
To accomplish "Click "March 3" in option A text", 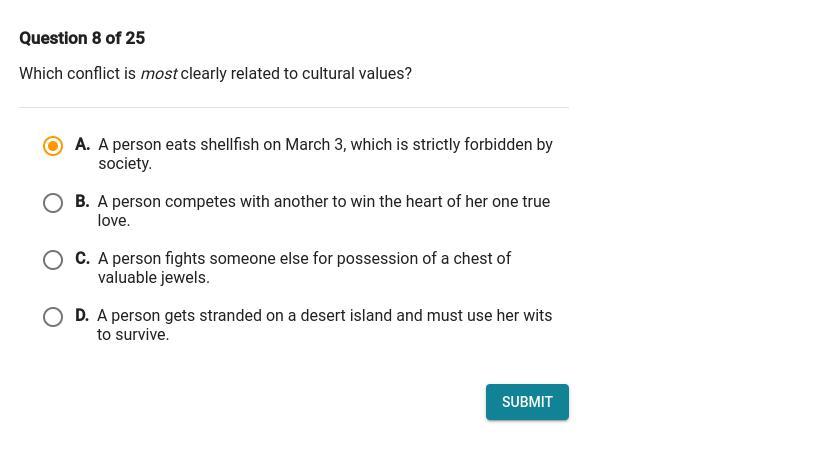I will click(x=314, y=145).
